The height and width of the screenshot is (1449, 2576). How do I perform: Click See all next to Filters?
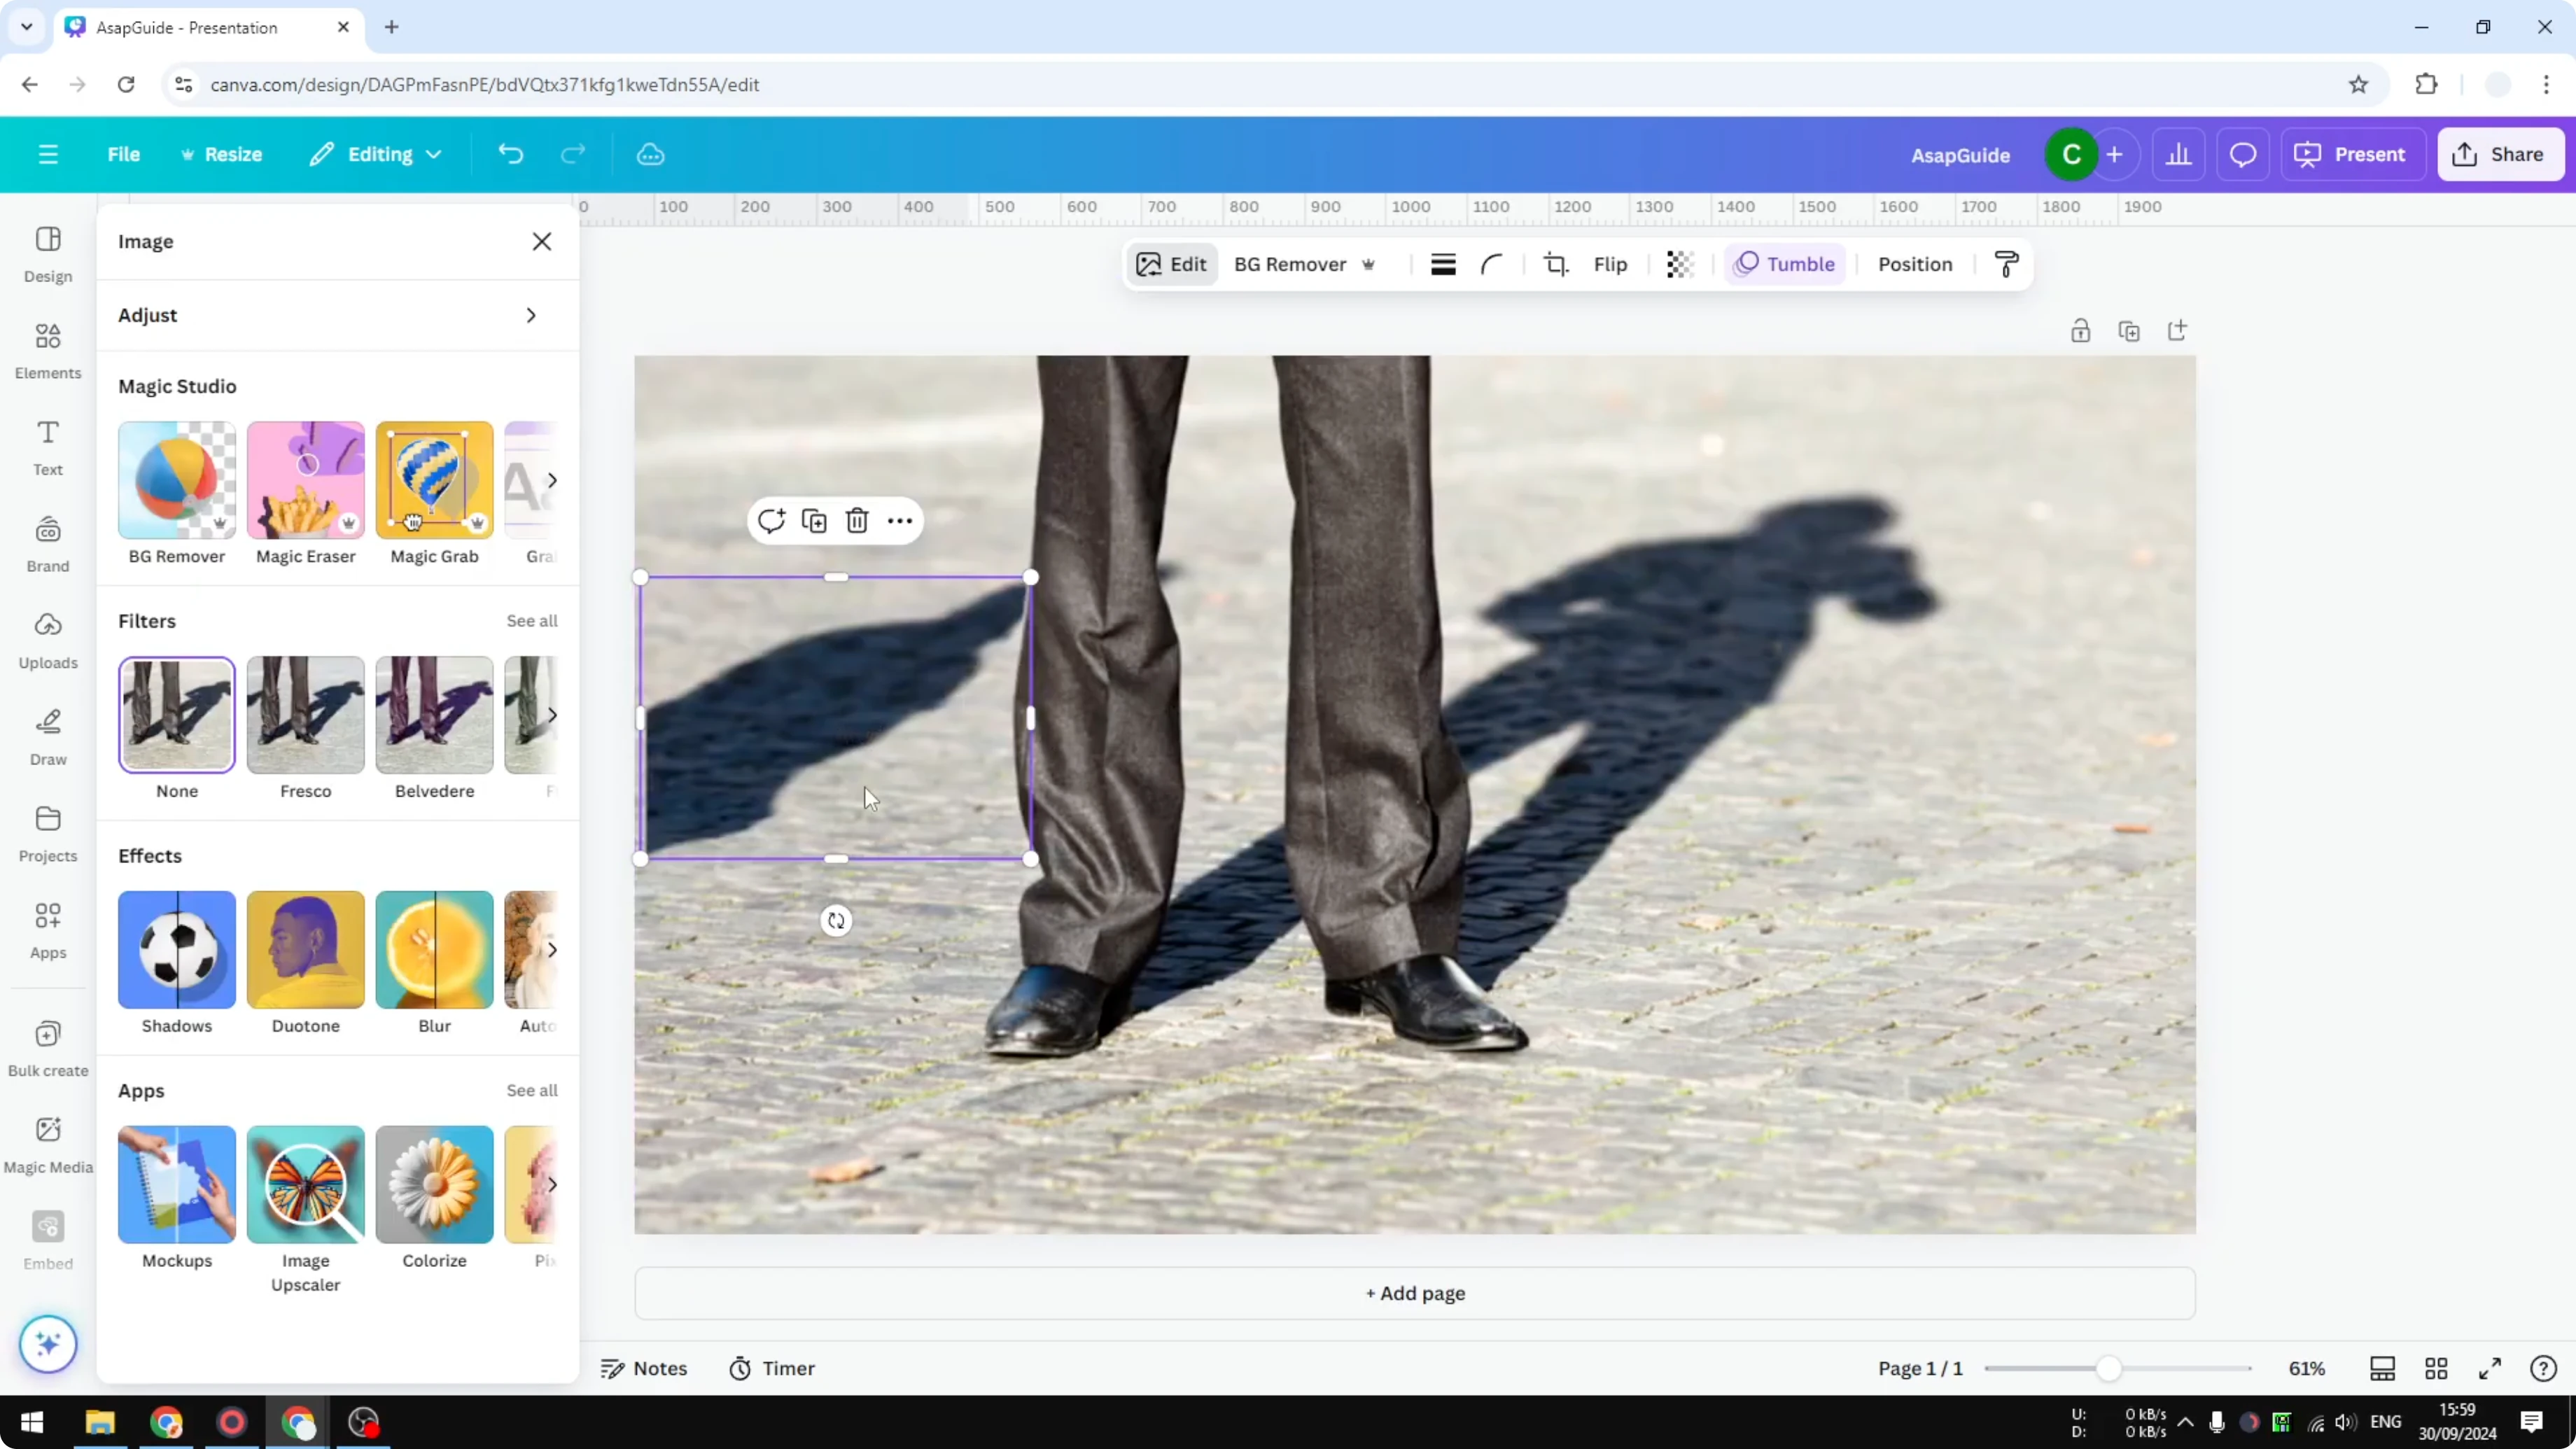[532, 621]
